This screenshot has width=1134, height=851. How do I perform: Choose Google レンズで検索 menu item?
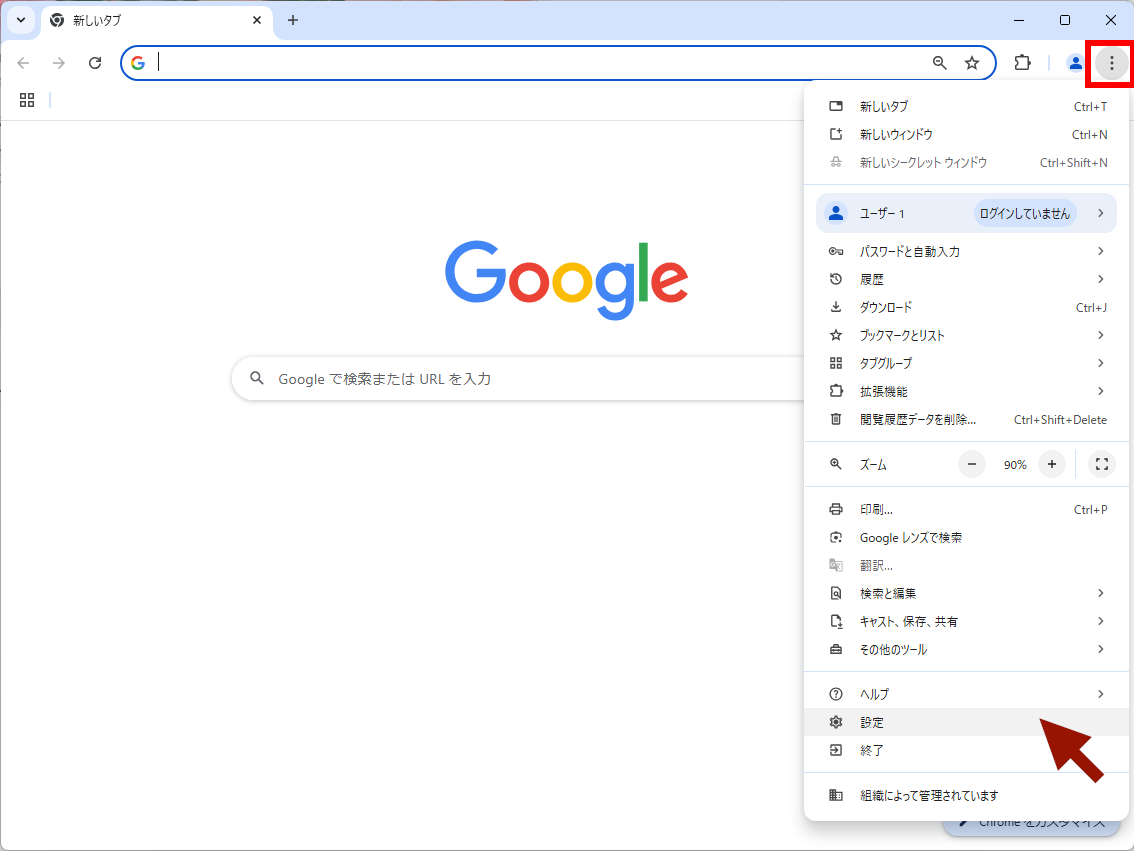[x=967, y=537]
